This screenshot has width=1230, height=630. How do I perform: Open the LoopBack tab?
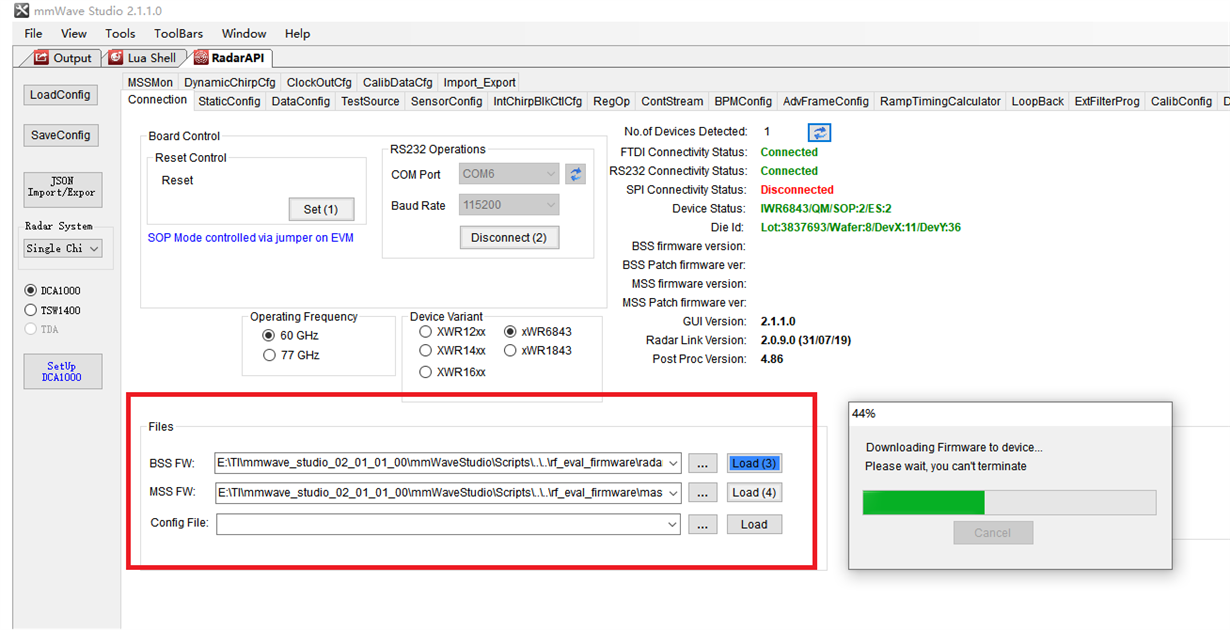(1038, 101)
